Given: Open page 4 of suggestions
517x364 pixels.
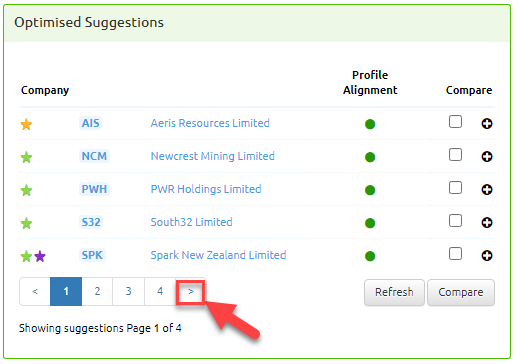Looking at the screenshot, I should coord(160,291).
